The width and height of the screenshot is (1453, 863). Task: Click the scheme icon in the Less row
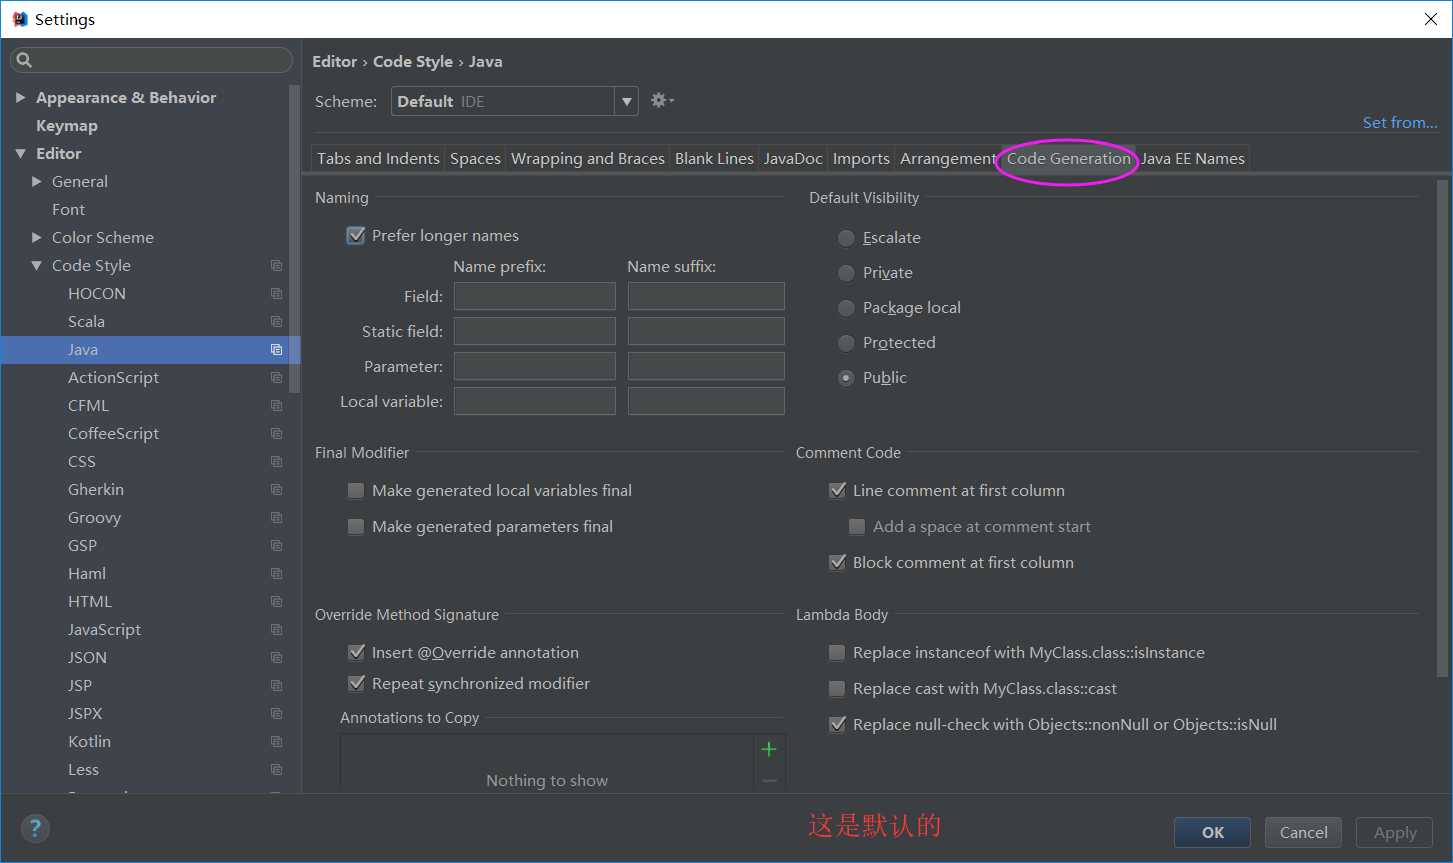(x=277, y=769)
